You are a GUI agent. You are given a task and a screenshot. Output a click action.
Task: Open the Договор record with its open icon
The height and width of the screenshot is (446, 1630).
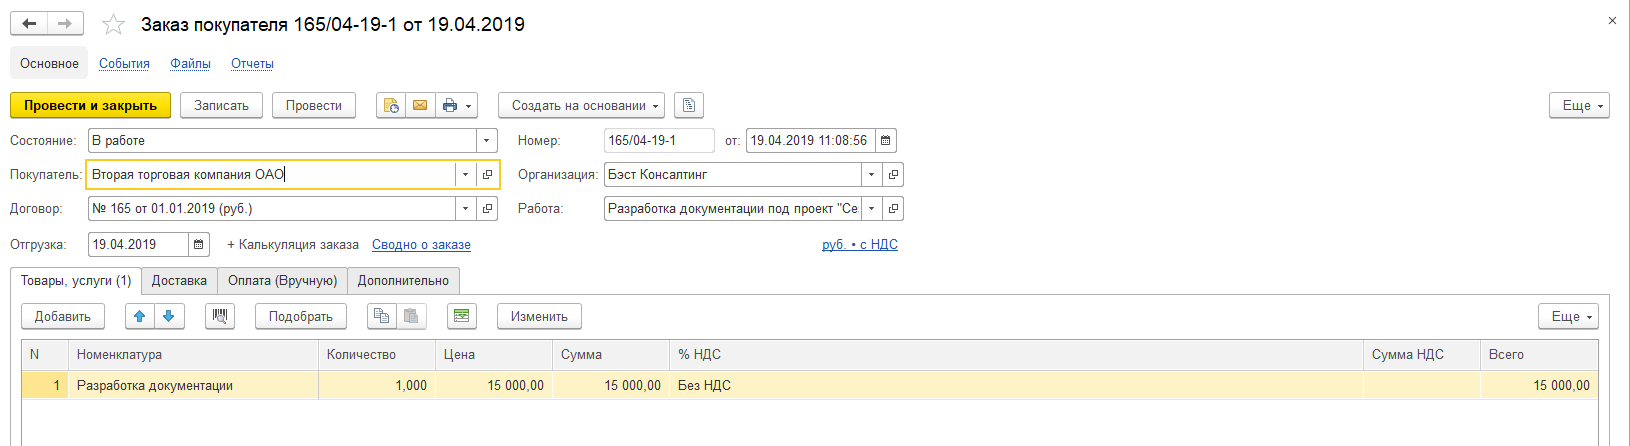(x=487, y=208)
